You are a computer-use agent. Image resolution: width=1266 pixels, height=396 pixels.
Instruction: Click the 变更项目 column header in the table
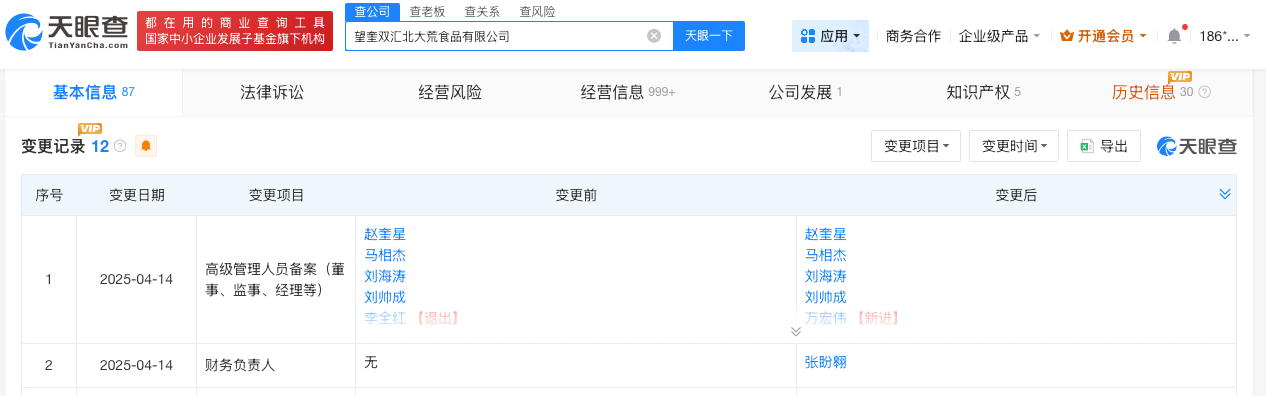click(276, 195)
